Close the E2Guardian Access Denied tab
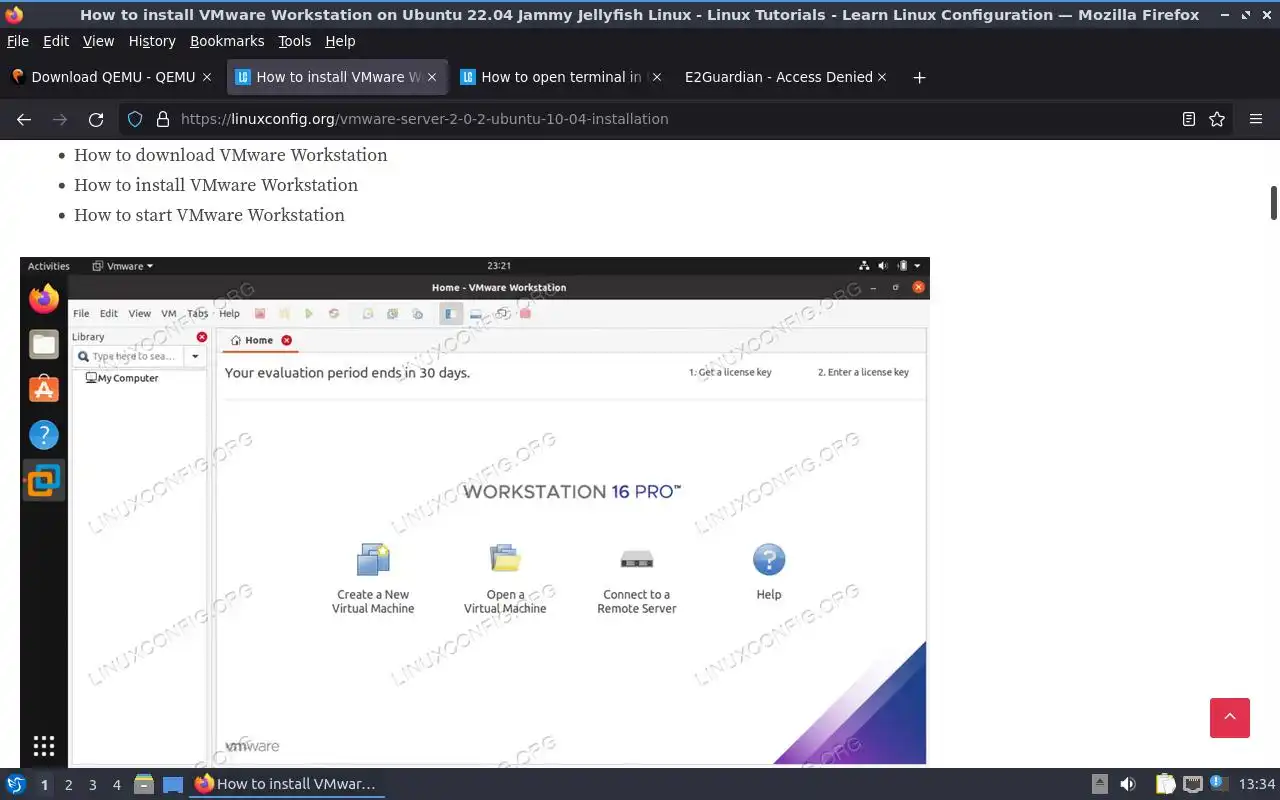Screen dimensions: 1280x800 pos(882,77)
